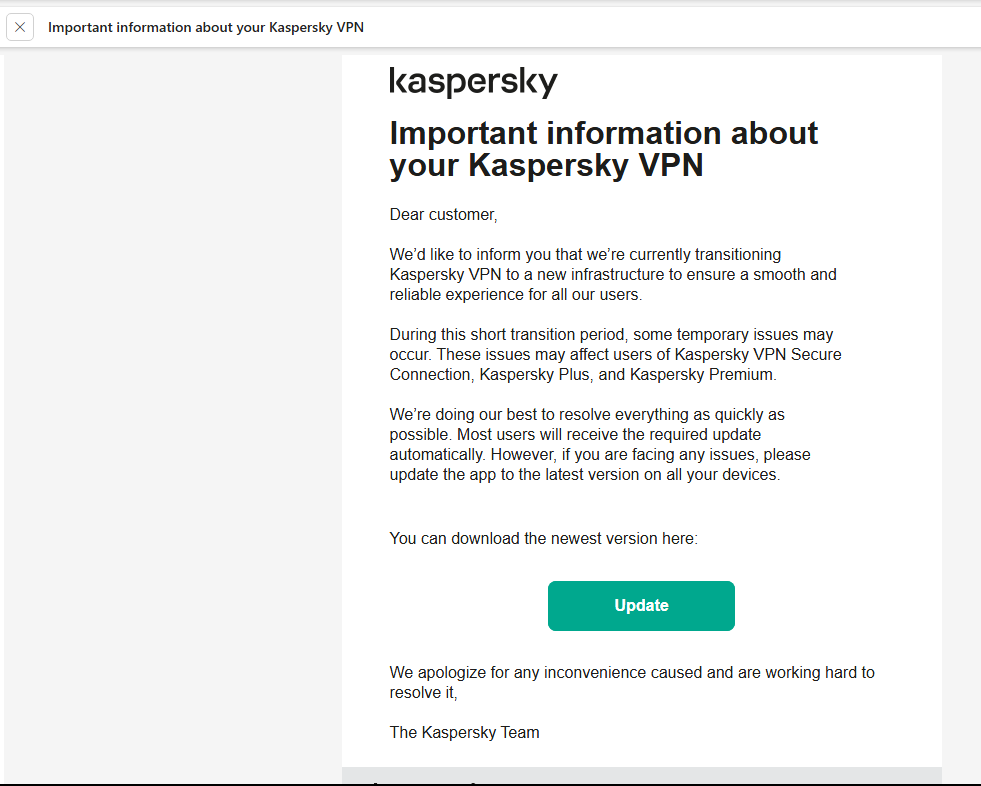This screenshot has height=786, width=981.
Task: Click the blank gray area left of the email
Action: [x=172, y=400]
